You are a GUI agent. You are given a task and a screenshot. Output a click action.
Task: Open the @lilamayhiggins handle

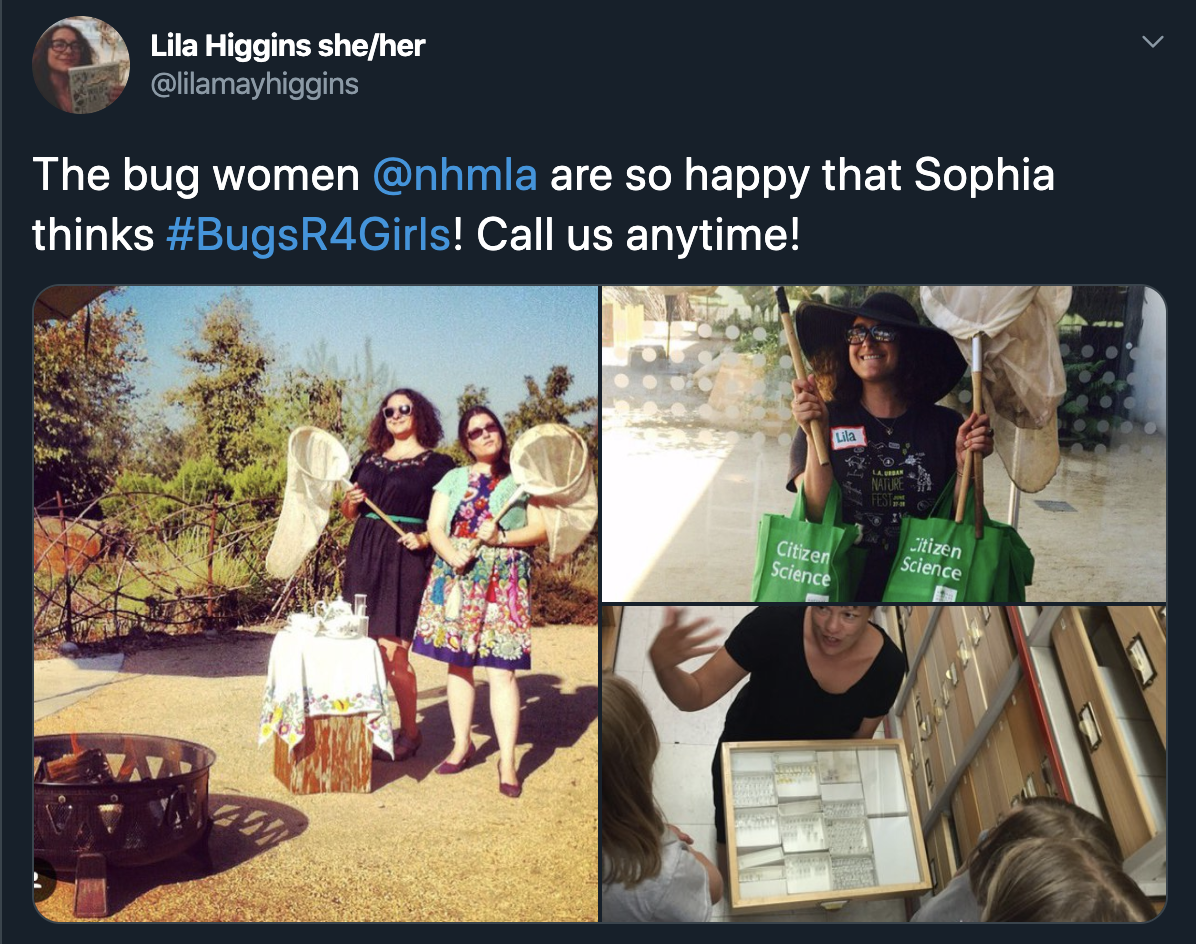(255, 84)
